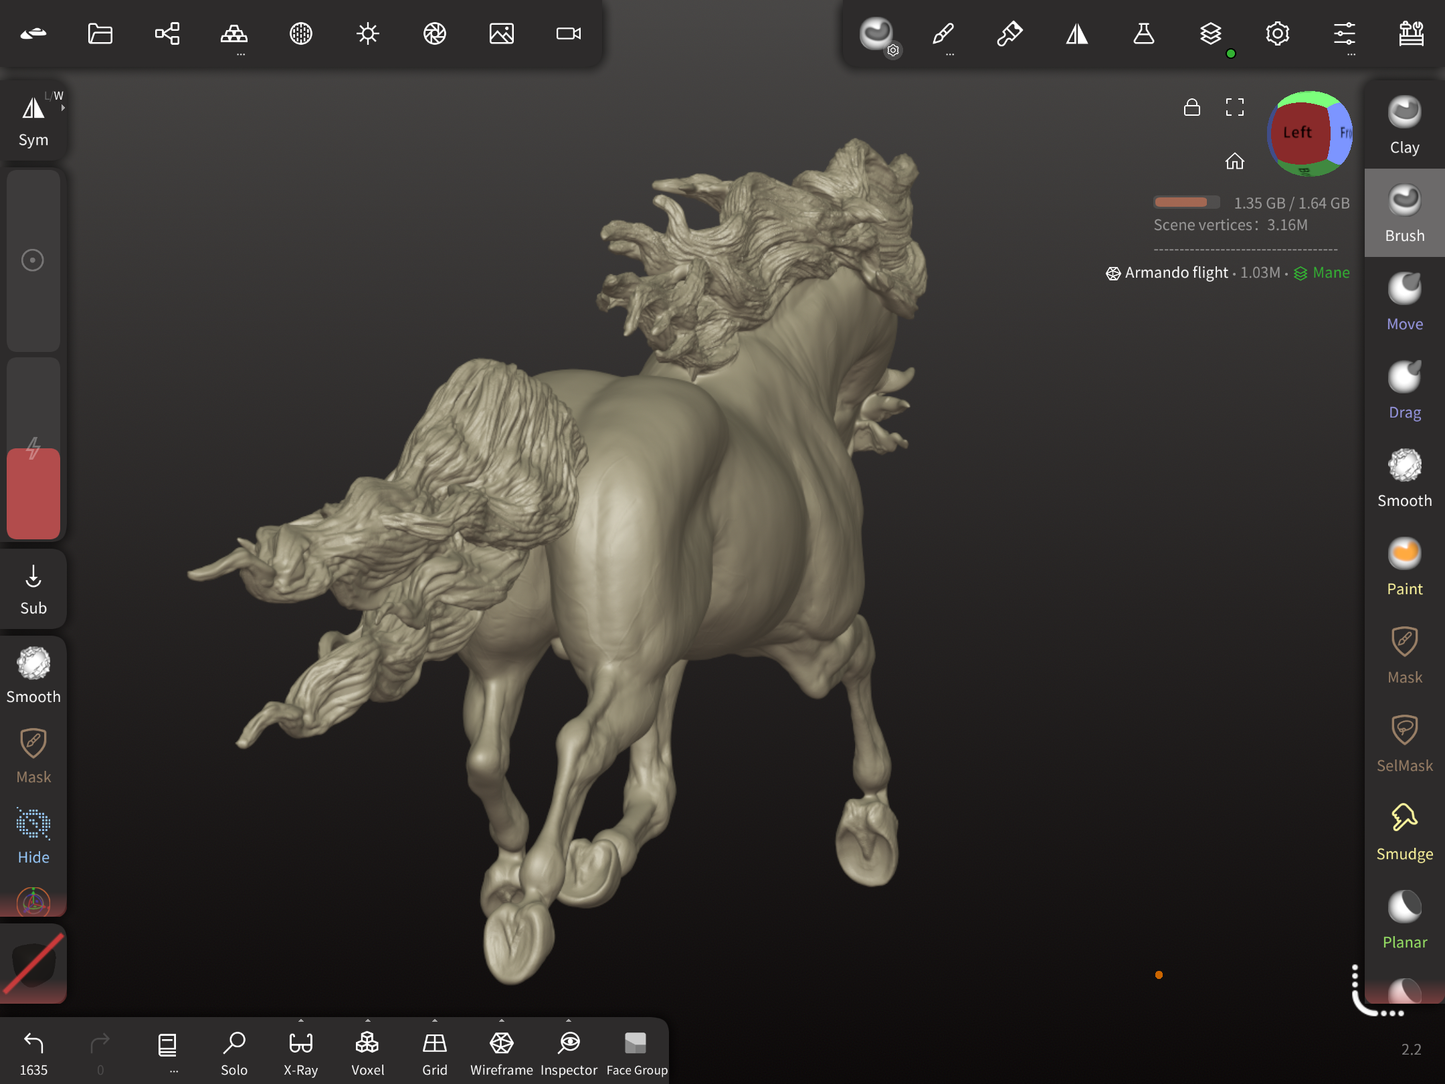This screenshot has height=1084, width=1445.
Task: Select the Move tool
Action: [1404, 302]
